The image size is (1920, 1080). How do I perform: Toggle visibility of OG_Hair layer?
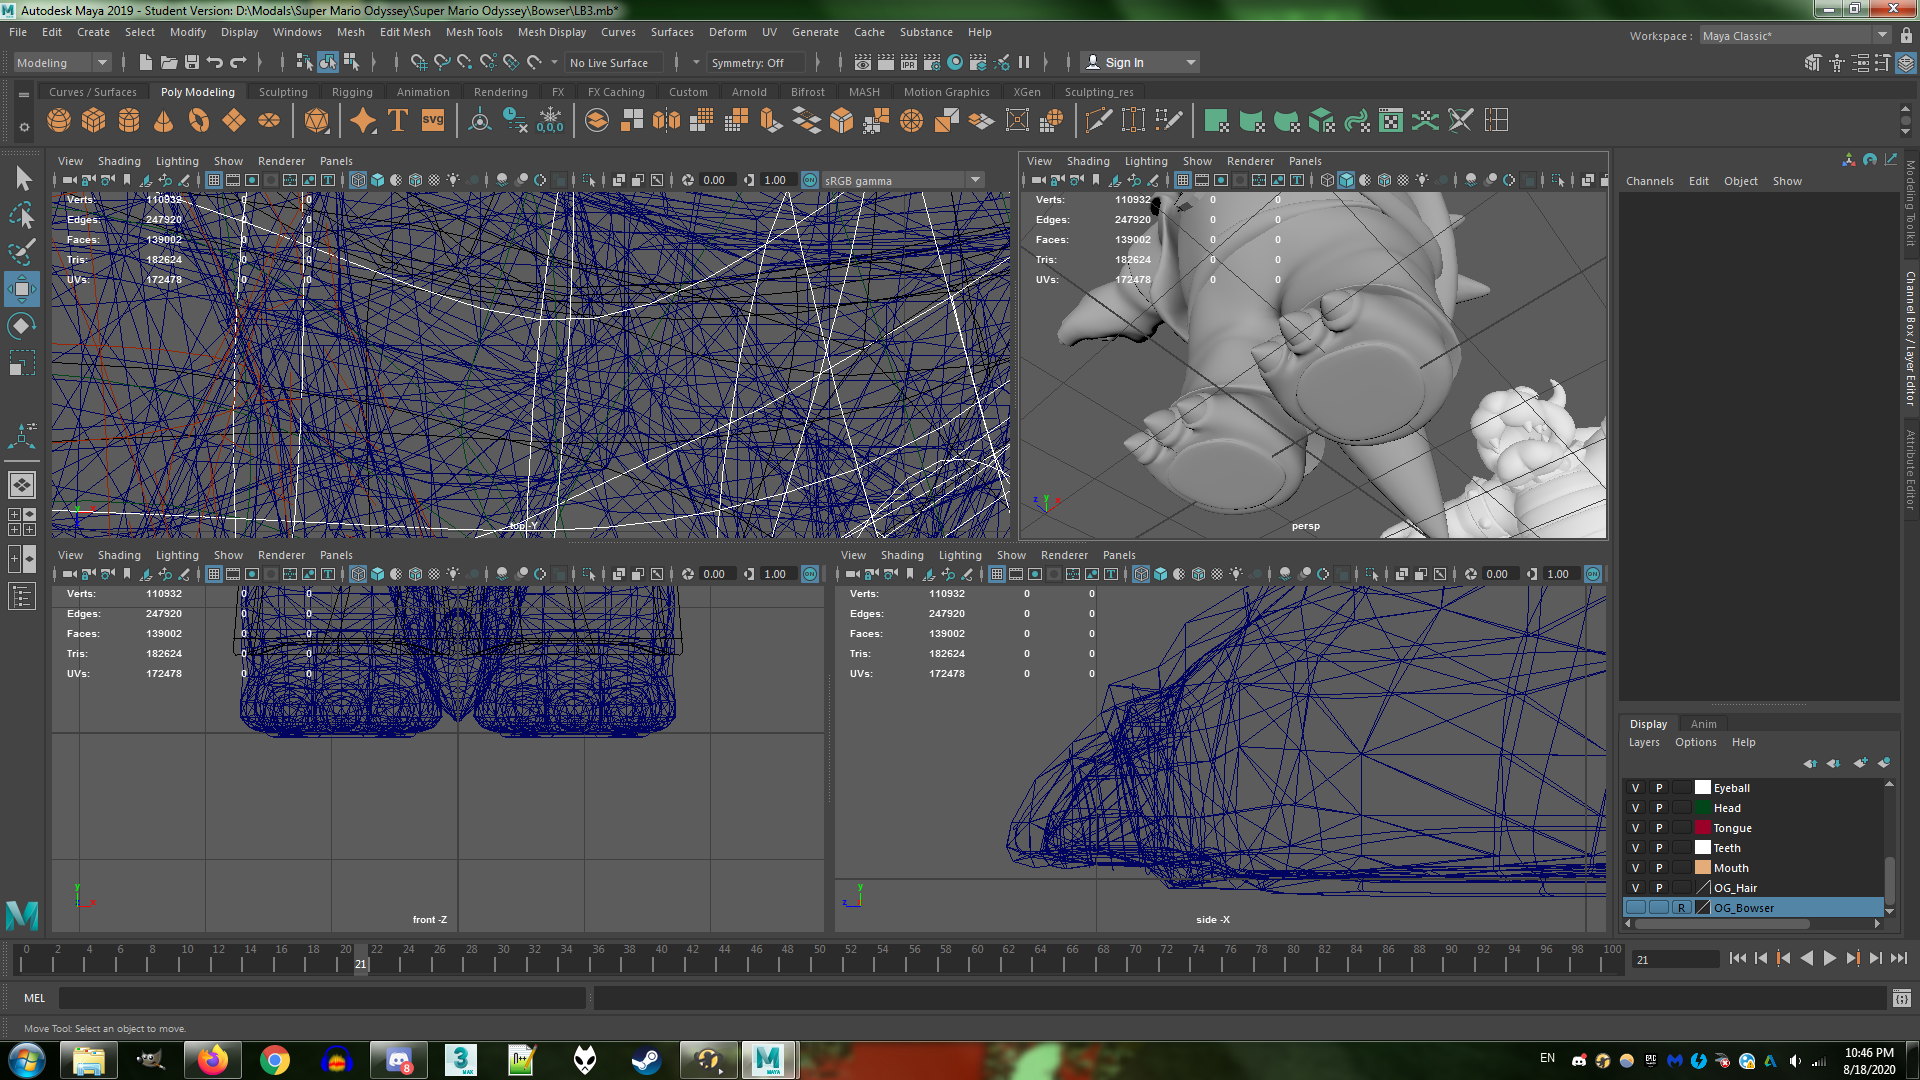(x=1636, y=888)
